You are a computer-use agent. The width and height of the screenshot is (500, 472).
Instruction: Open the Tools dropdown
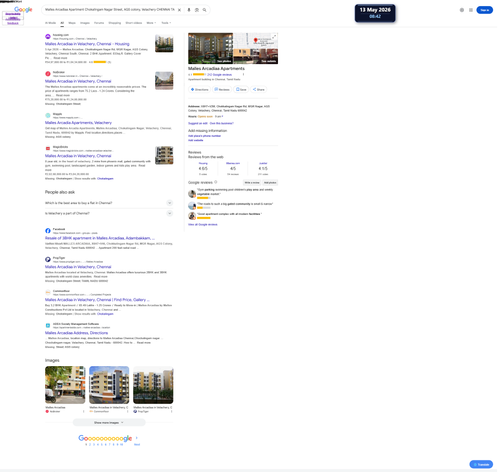click(166, 23)
